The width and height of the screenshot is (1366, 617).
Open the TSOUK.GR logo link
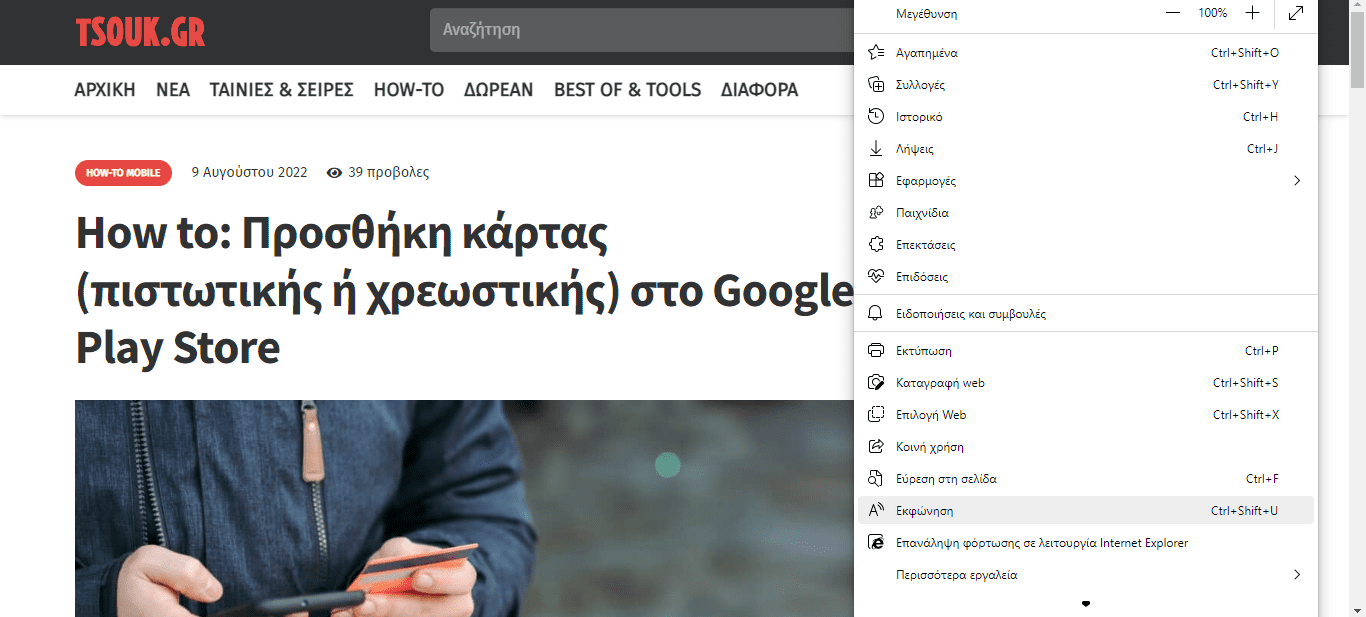click(x=140, y=30)
